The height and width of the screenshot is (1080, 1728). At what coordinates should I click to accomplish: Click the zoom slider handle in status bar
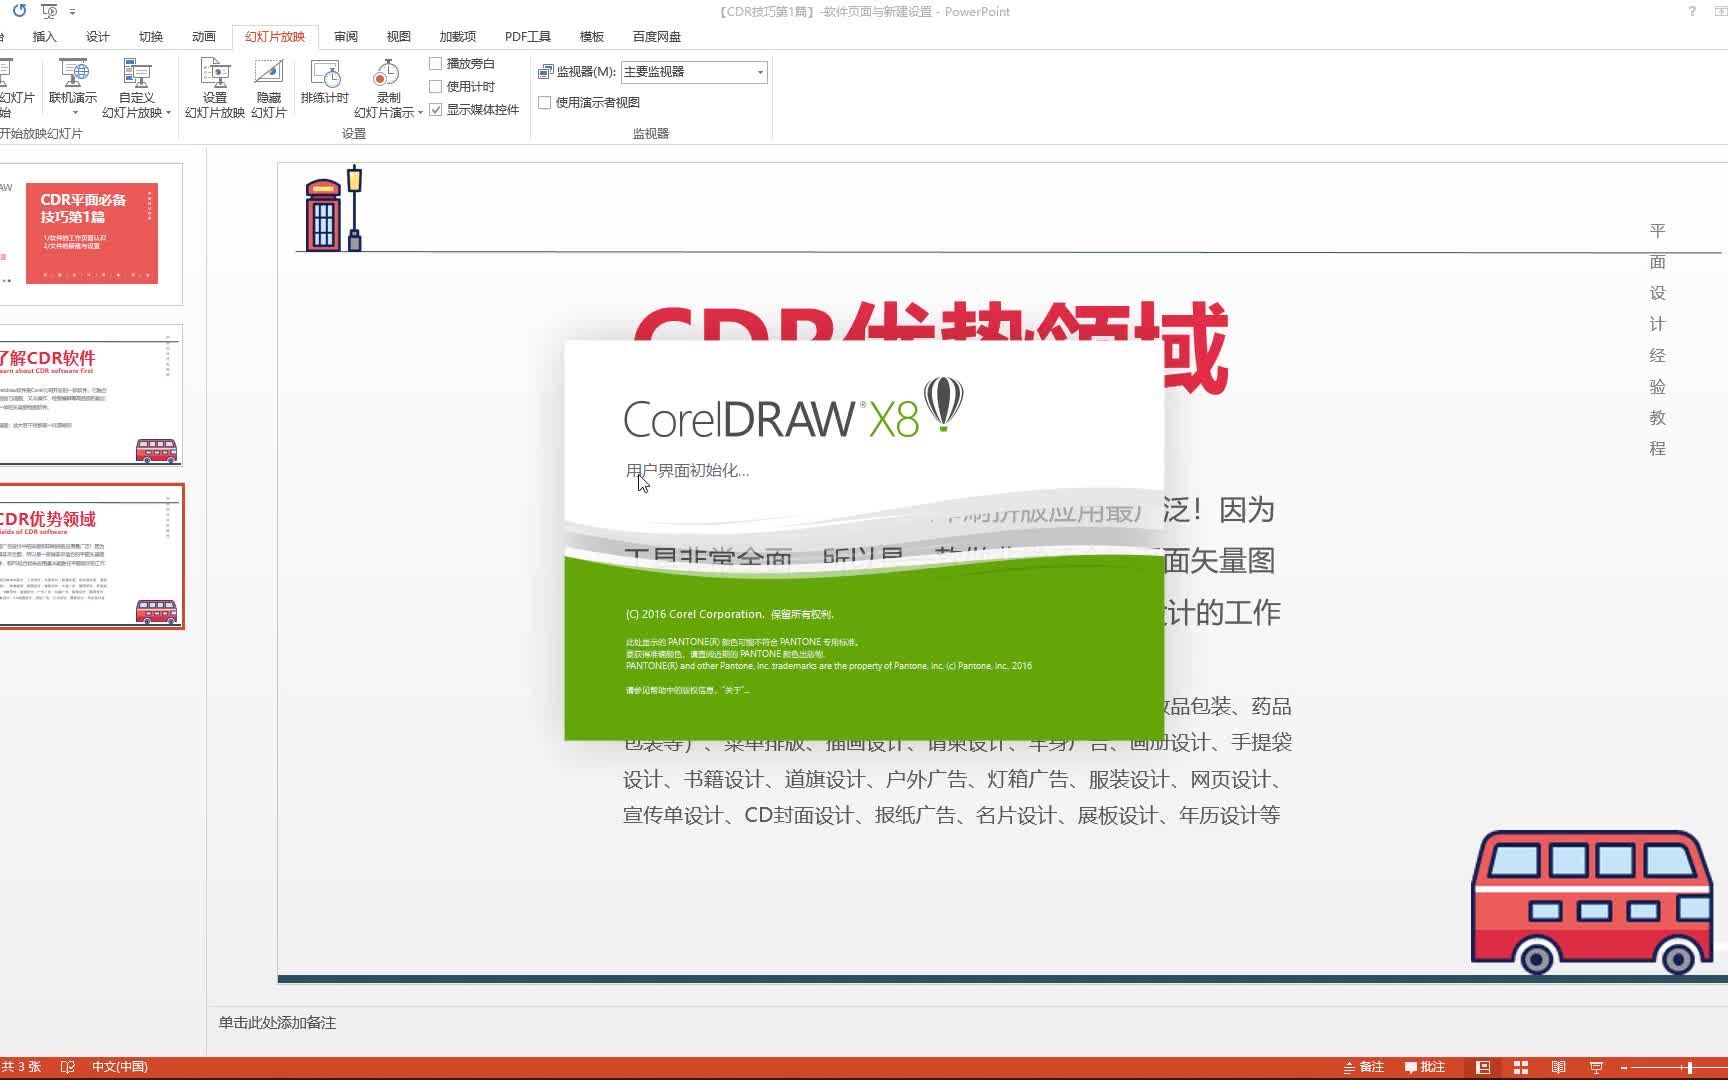click(1689, 1067)
